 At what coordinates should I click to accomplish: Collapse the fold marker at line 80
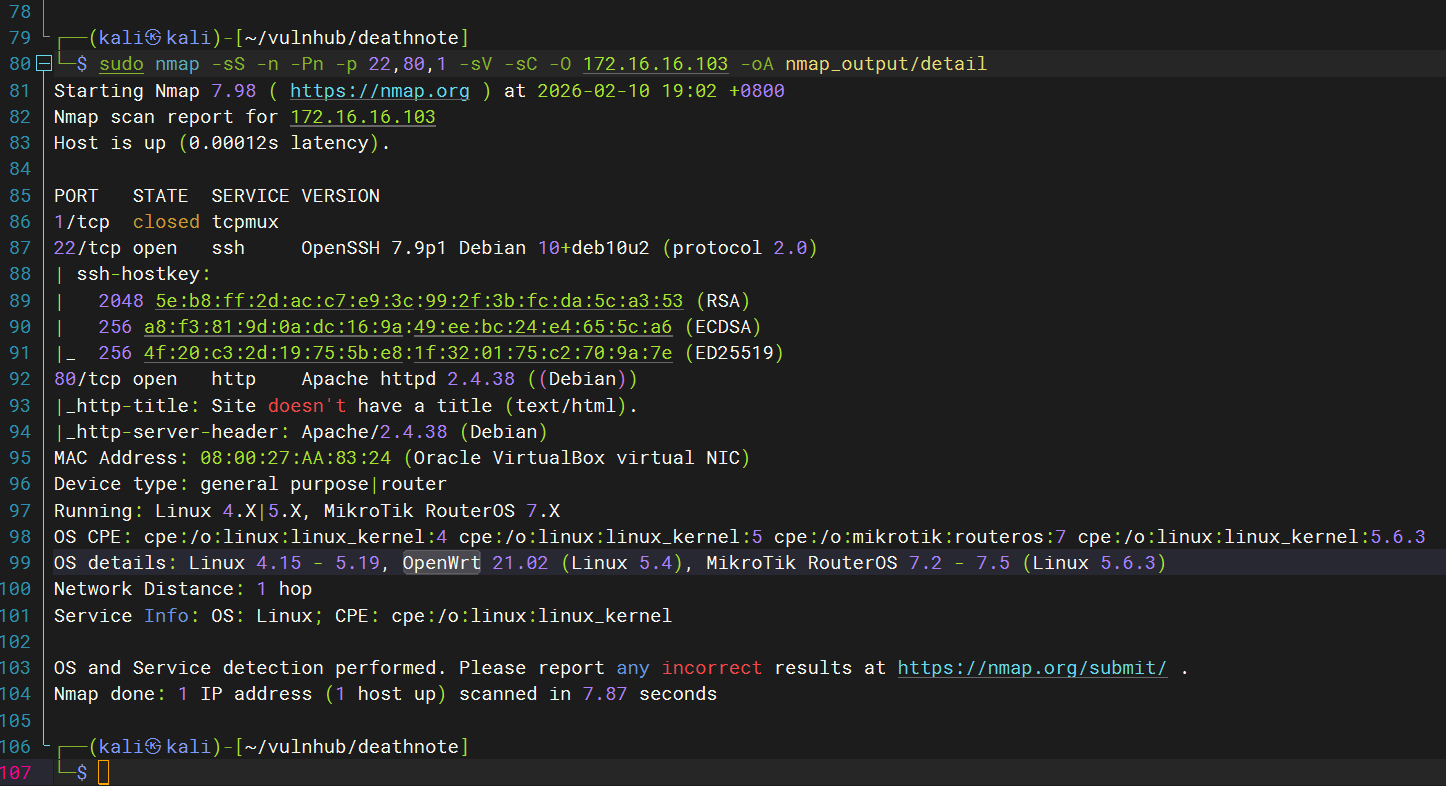click(x=43, y=64)
